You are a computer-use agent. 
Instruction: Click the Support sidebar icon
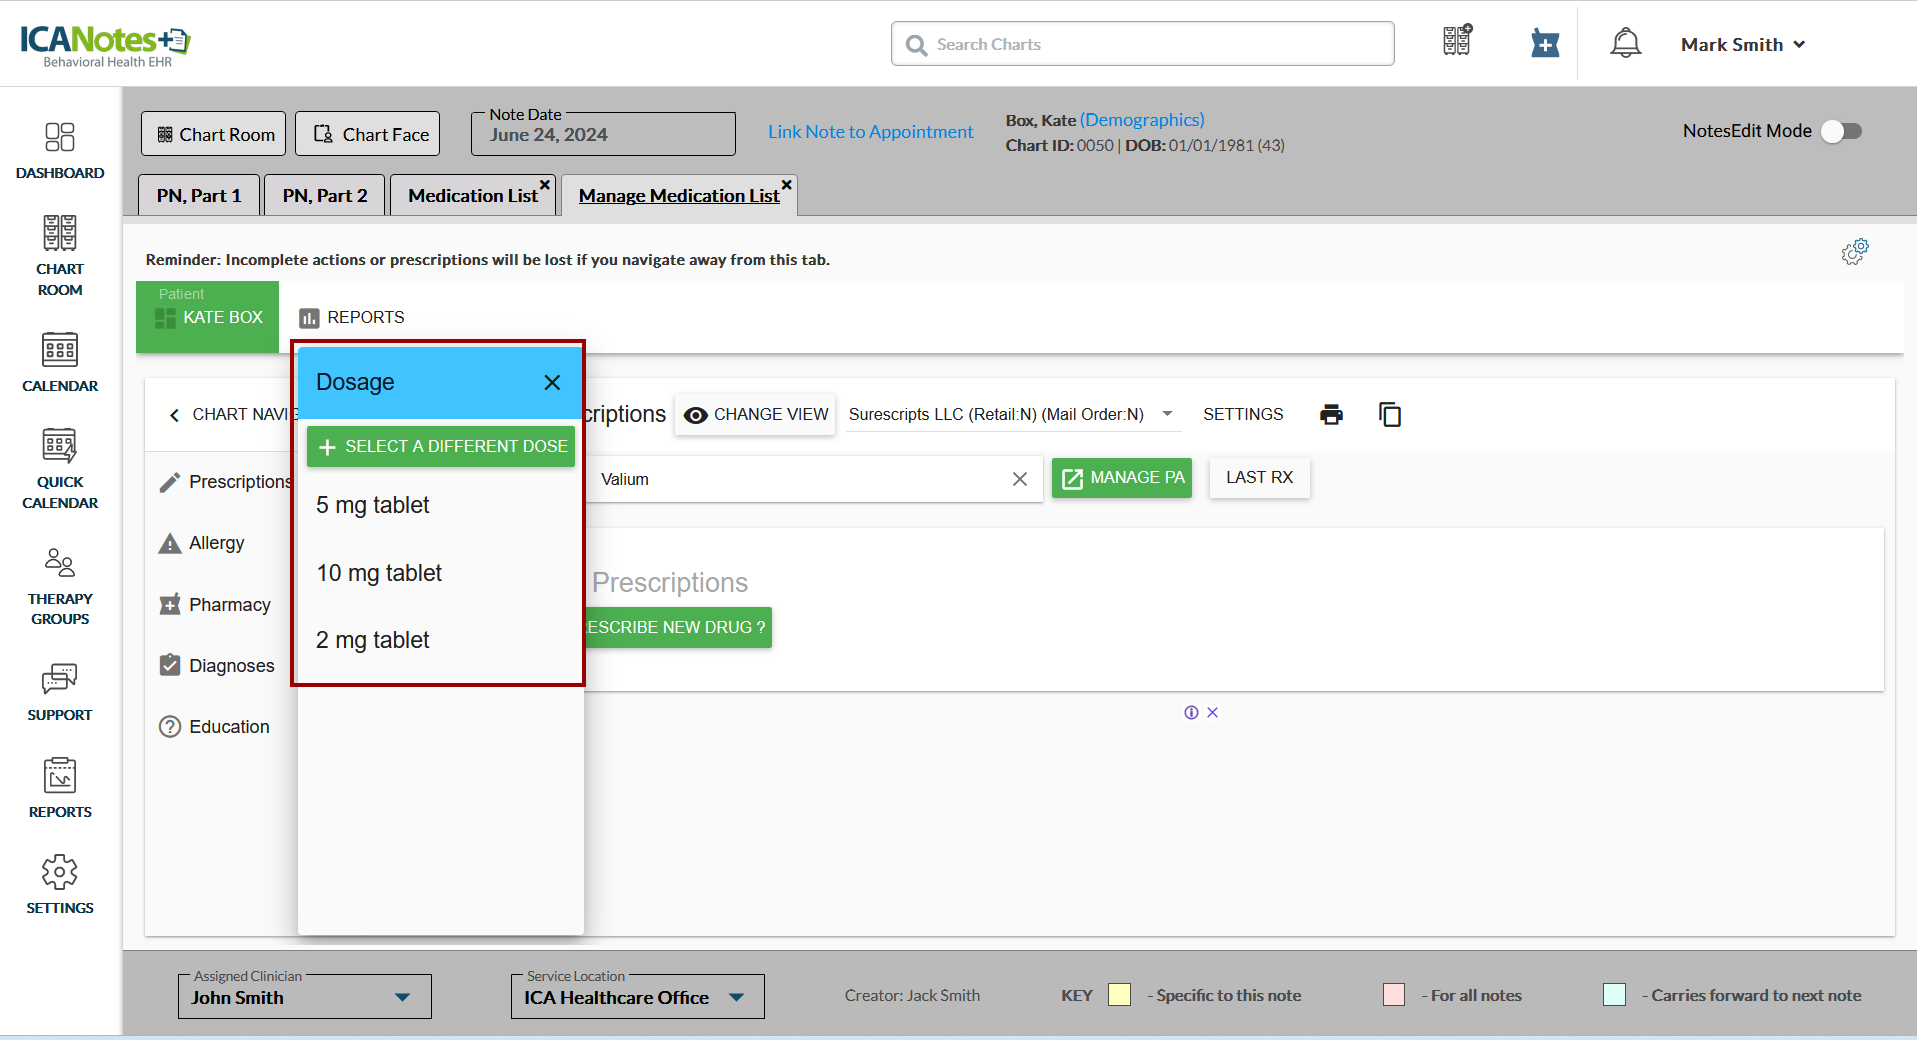click(60, 692)
